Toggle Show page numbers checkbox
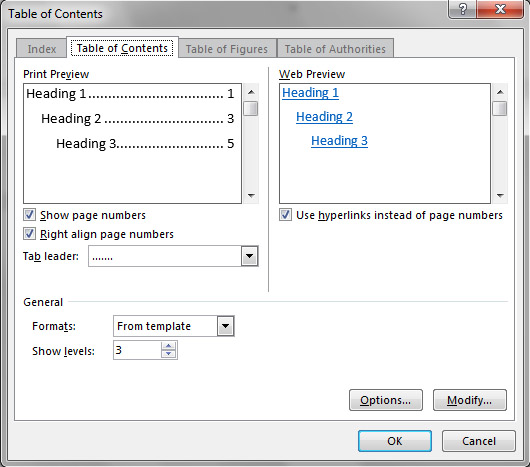530x467 pixels. (x=29, y=215)
